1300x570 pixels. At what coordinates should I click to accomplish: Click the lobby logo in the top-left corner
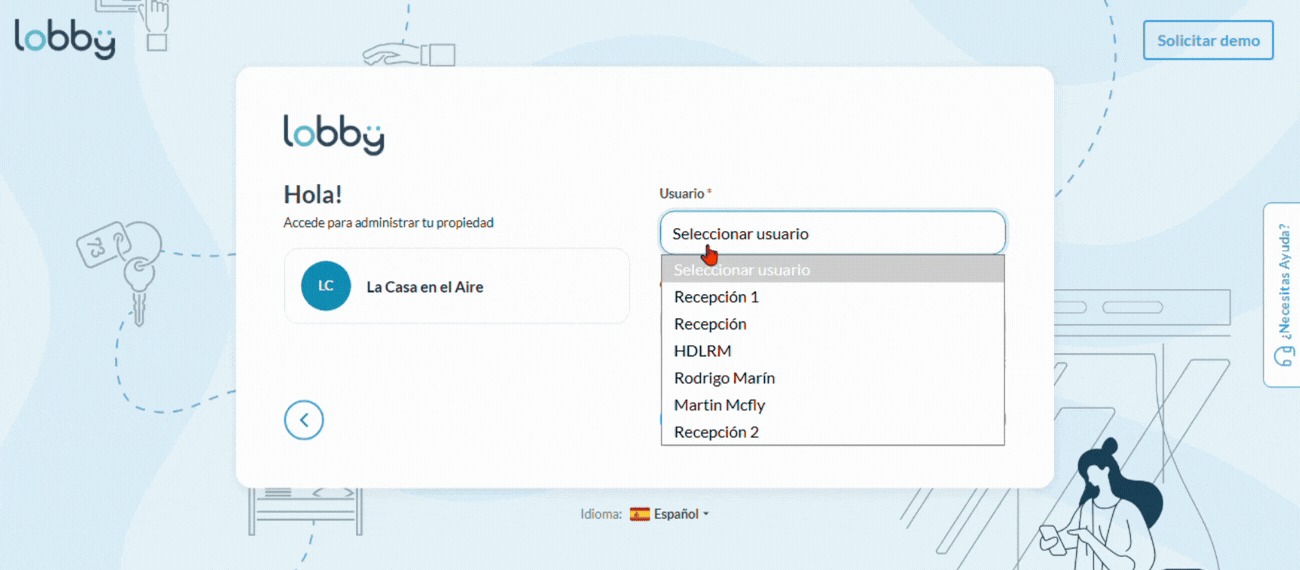[x=64, y=38]
